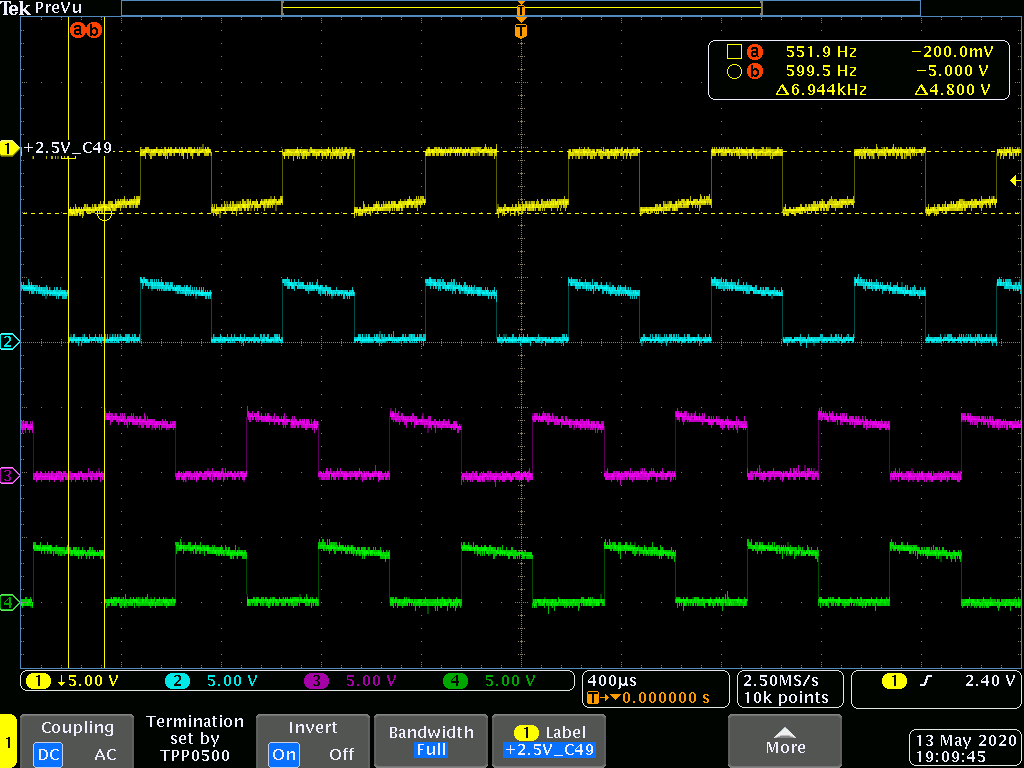Click trigger level arrow on right edge
1024x768 pixels.
tap(1014, 180)
